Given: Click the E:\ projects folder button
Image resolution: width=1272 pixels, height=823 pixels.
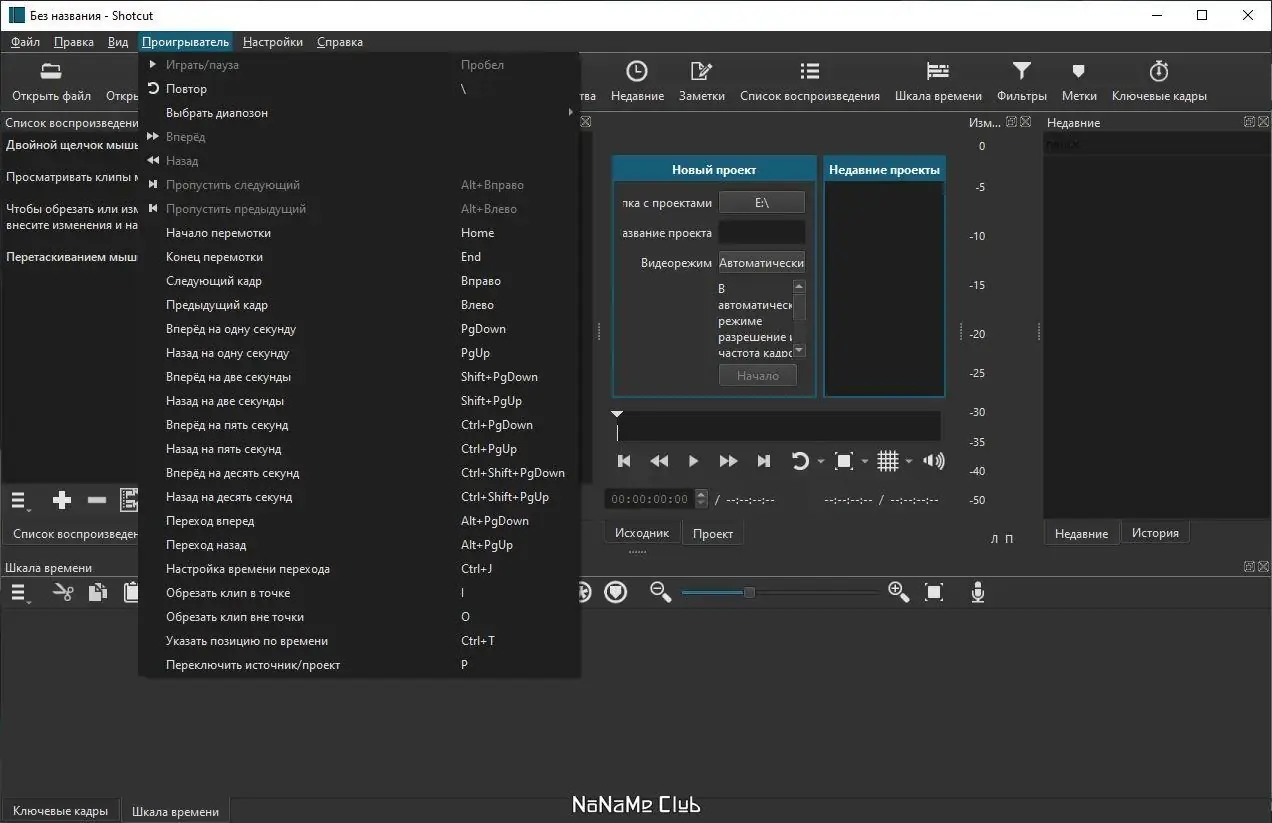Looking at the screenshot, I should click(762, 202).
